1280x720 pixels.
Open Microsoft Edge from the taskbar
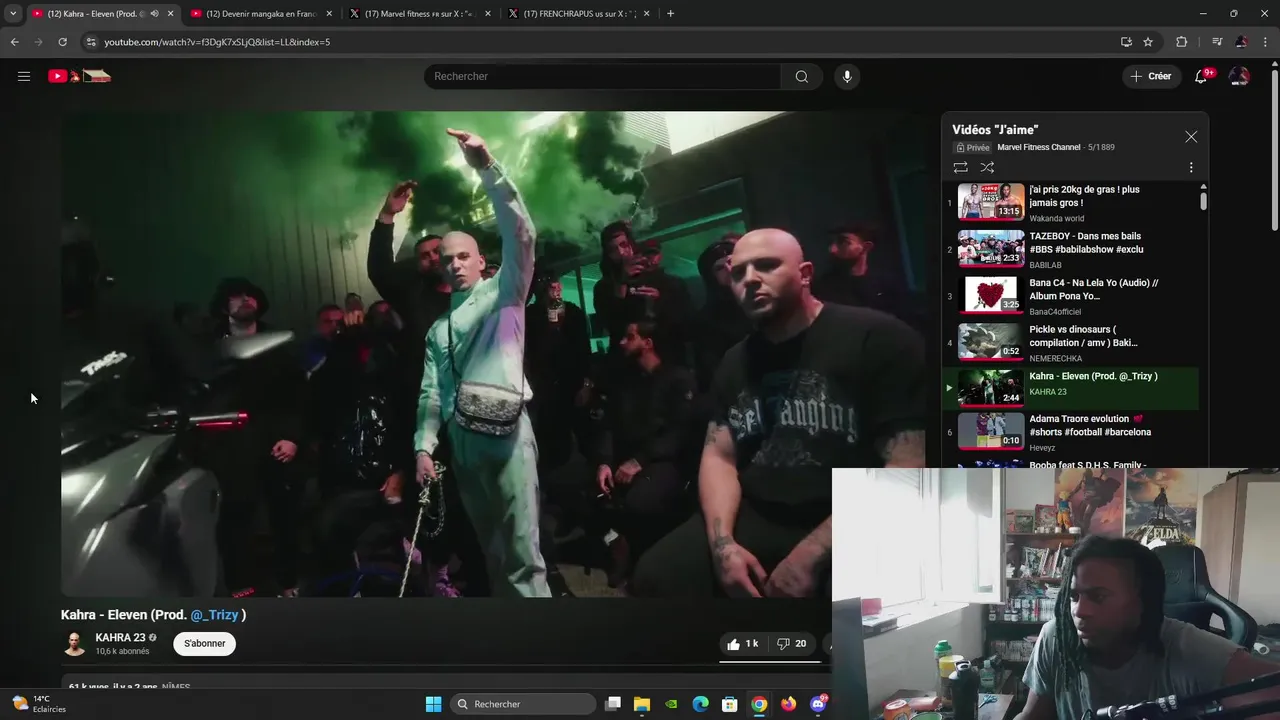click(701, 704)
